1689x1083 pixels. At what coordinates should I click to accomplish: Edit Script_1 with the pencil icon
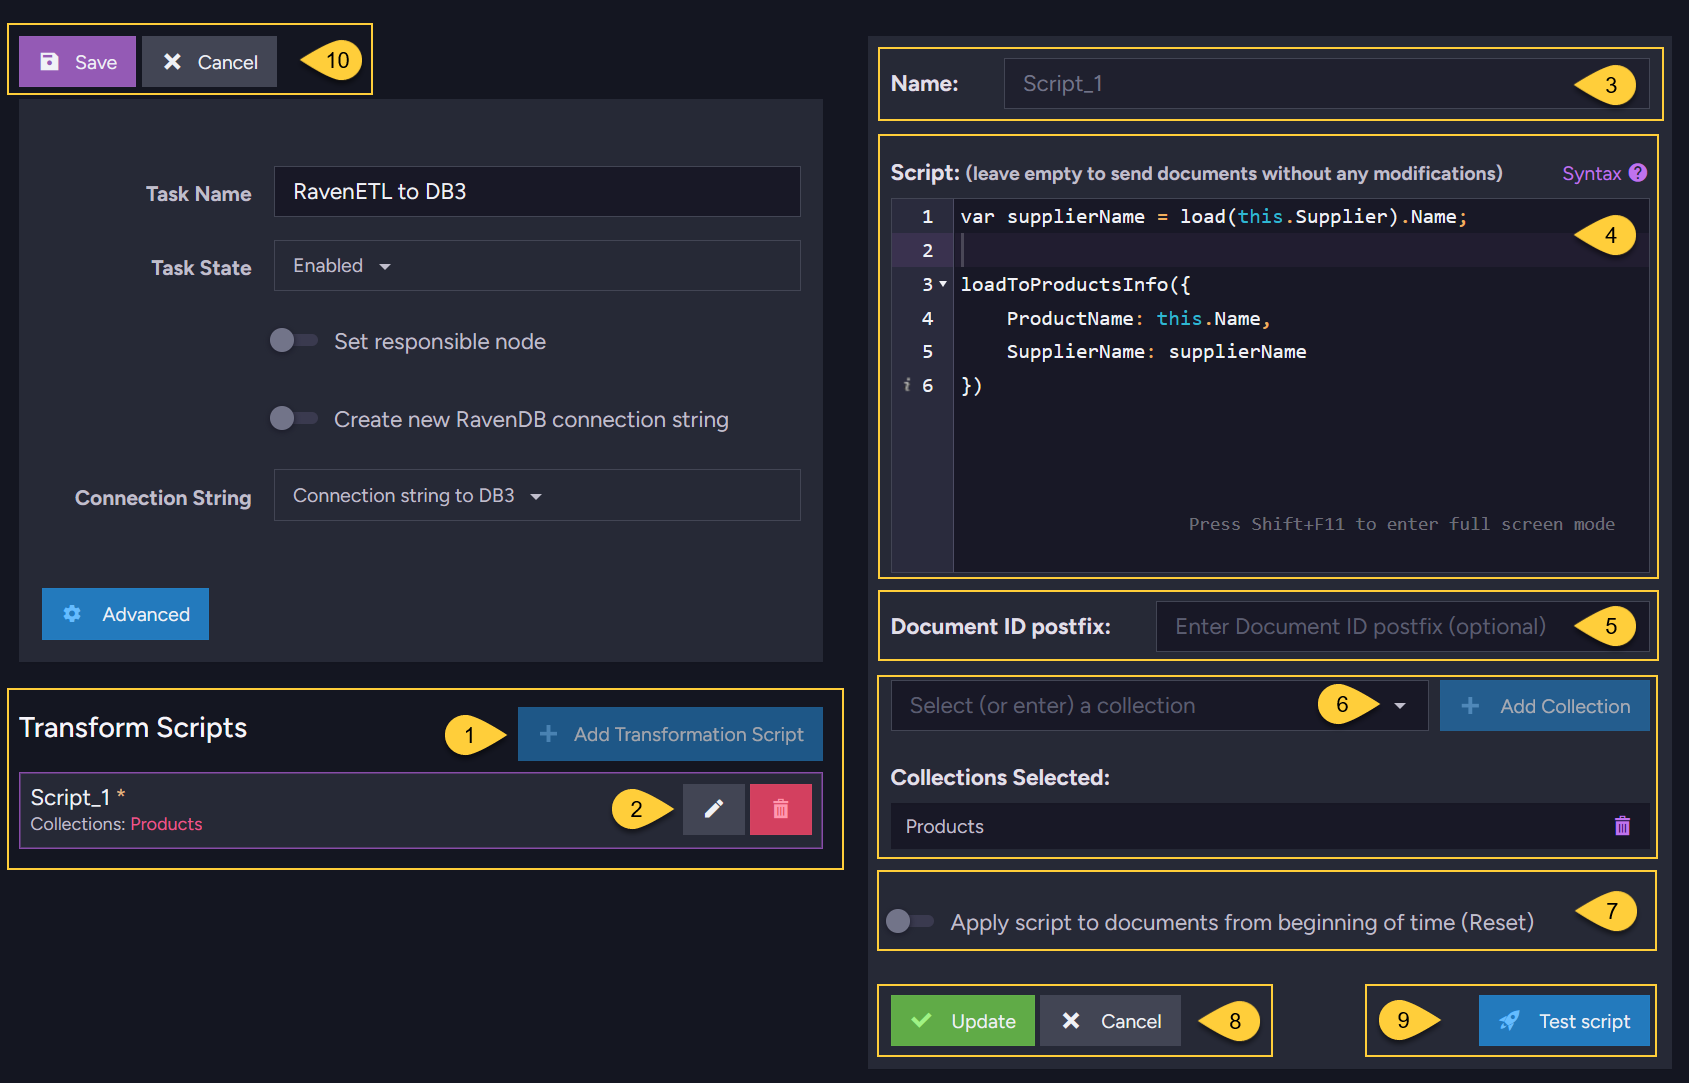(x=713, y=809)
